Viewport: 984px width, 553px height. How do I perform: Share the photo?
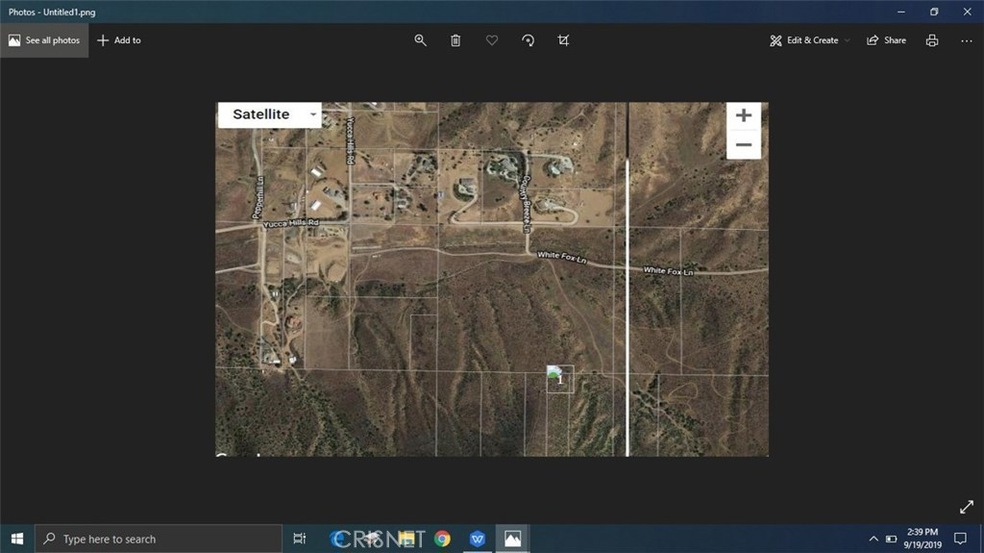click(x=886, y=40)
